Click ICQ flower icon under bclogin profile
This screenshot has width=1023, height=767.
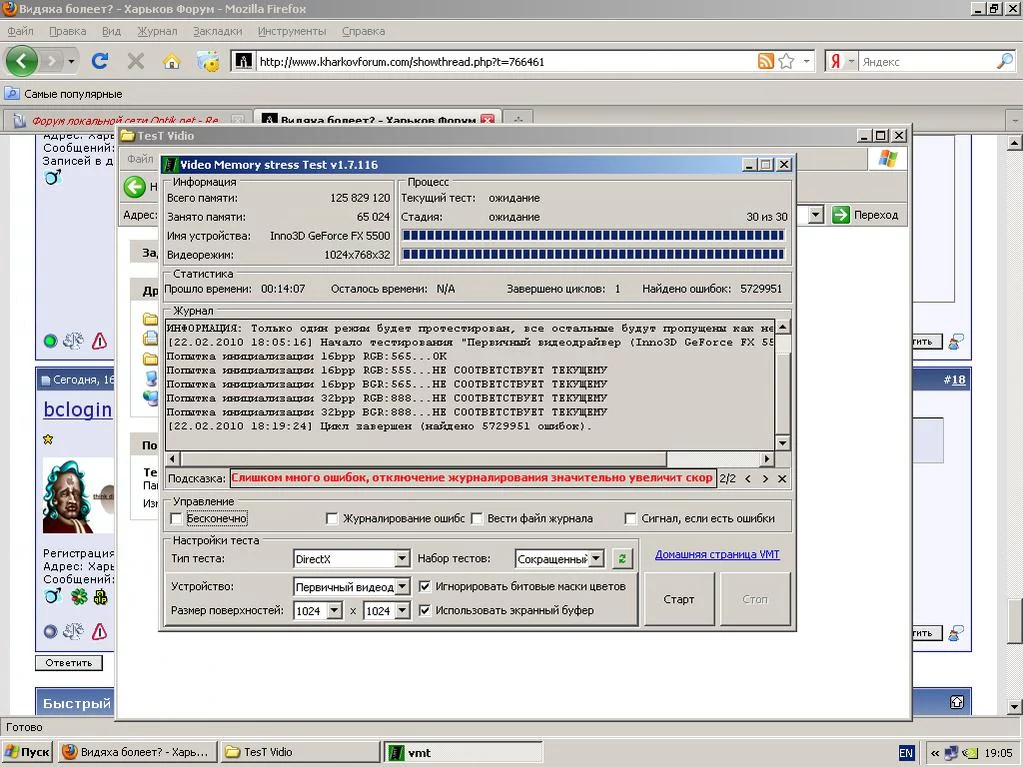click(x=79, y=596)
